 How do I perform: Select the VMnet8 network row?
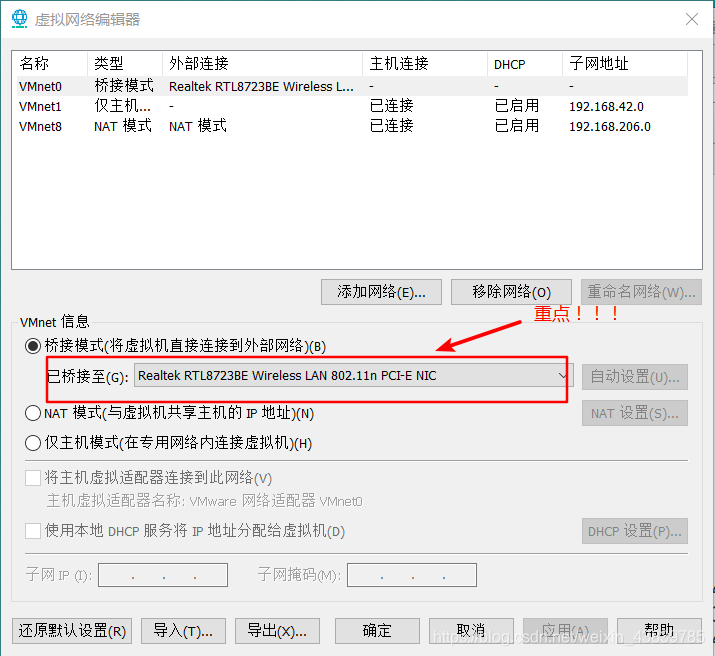click(x=352, y=126)
